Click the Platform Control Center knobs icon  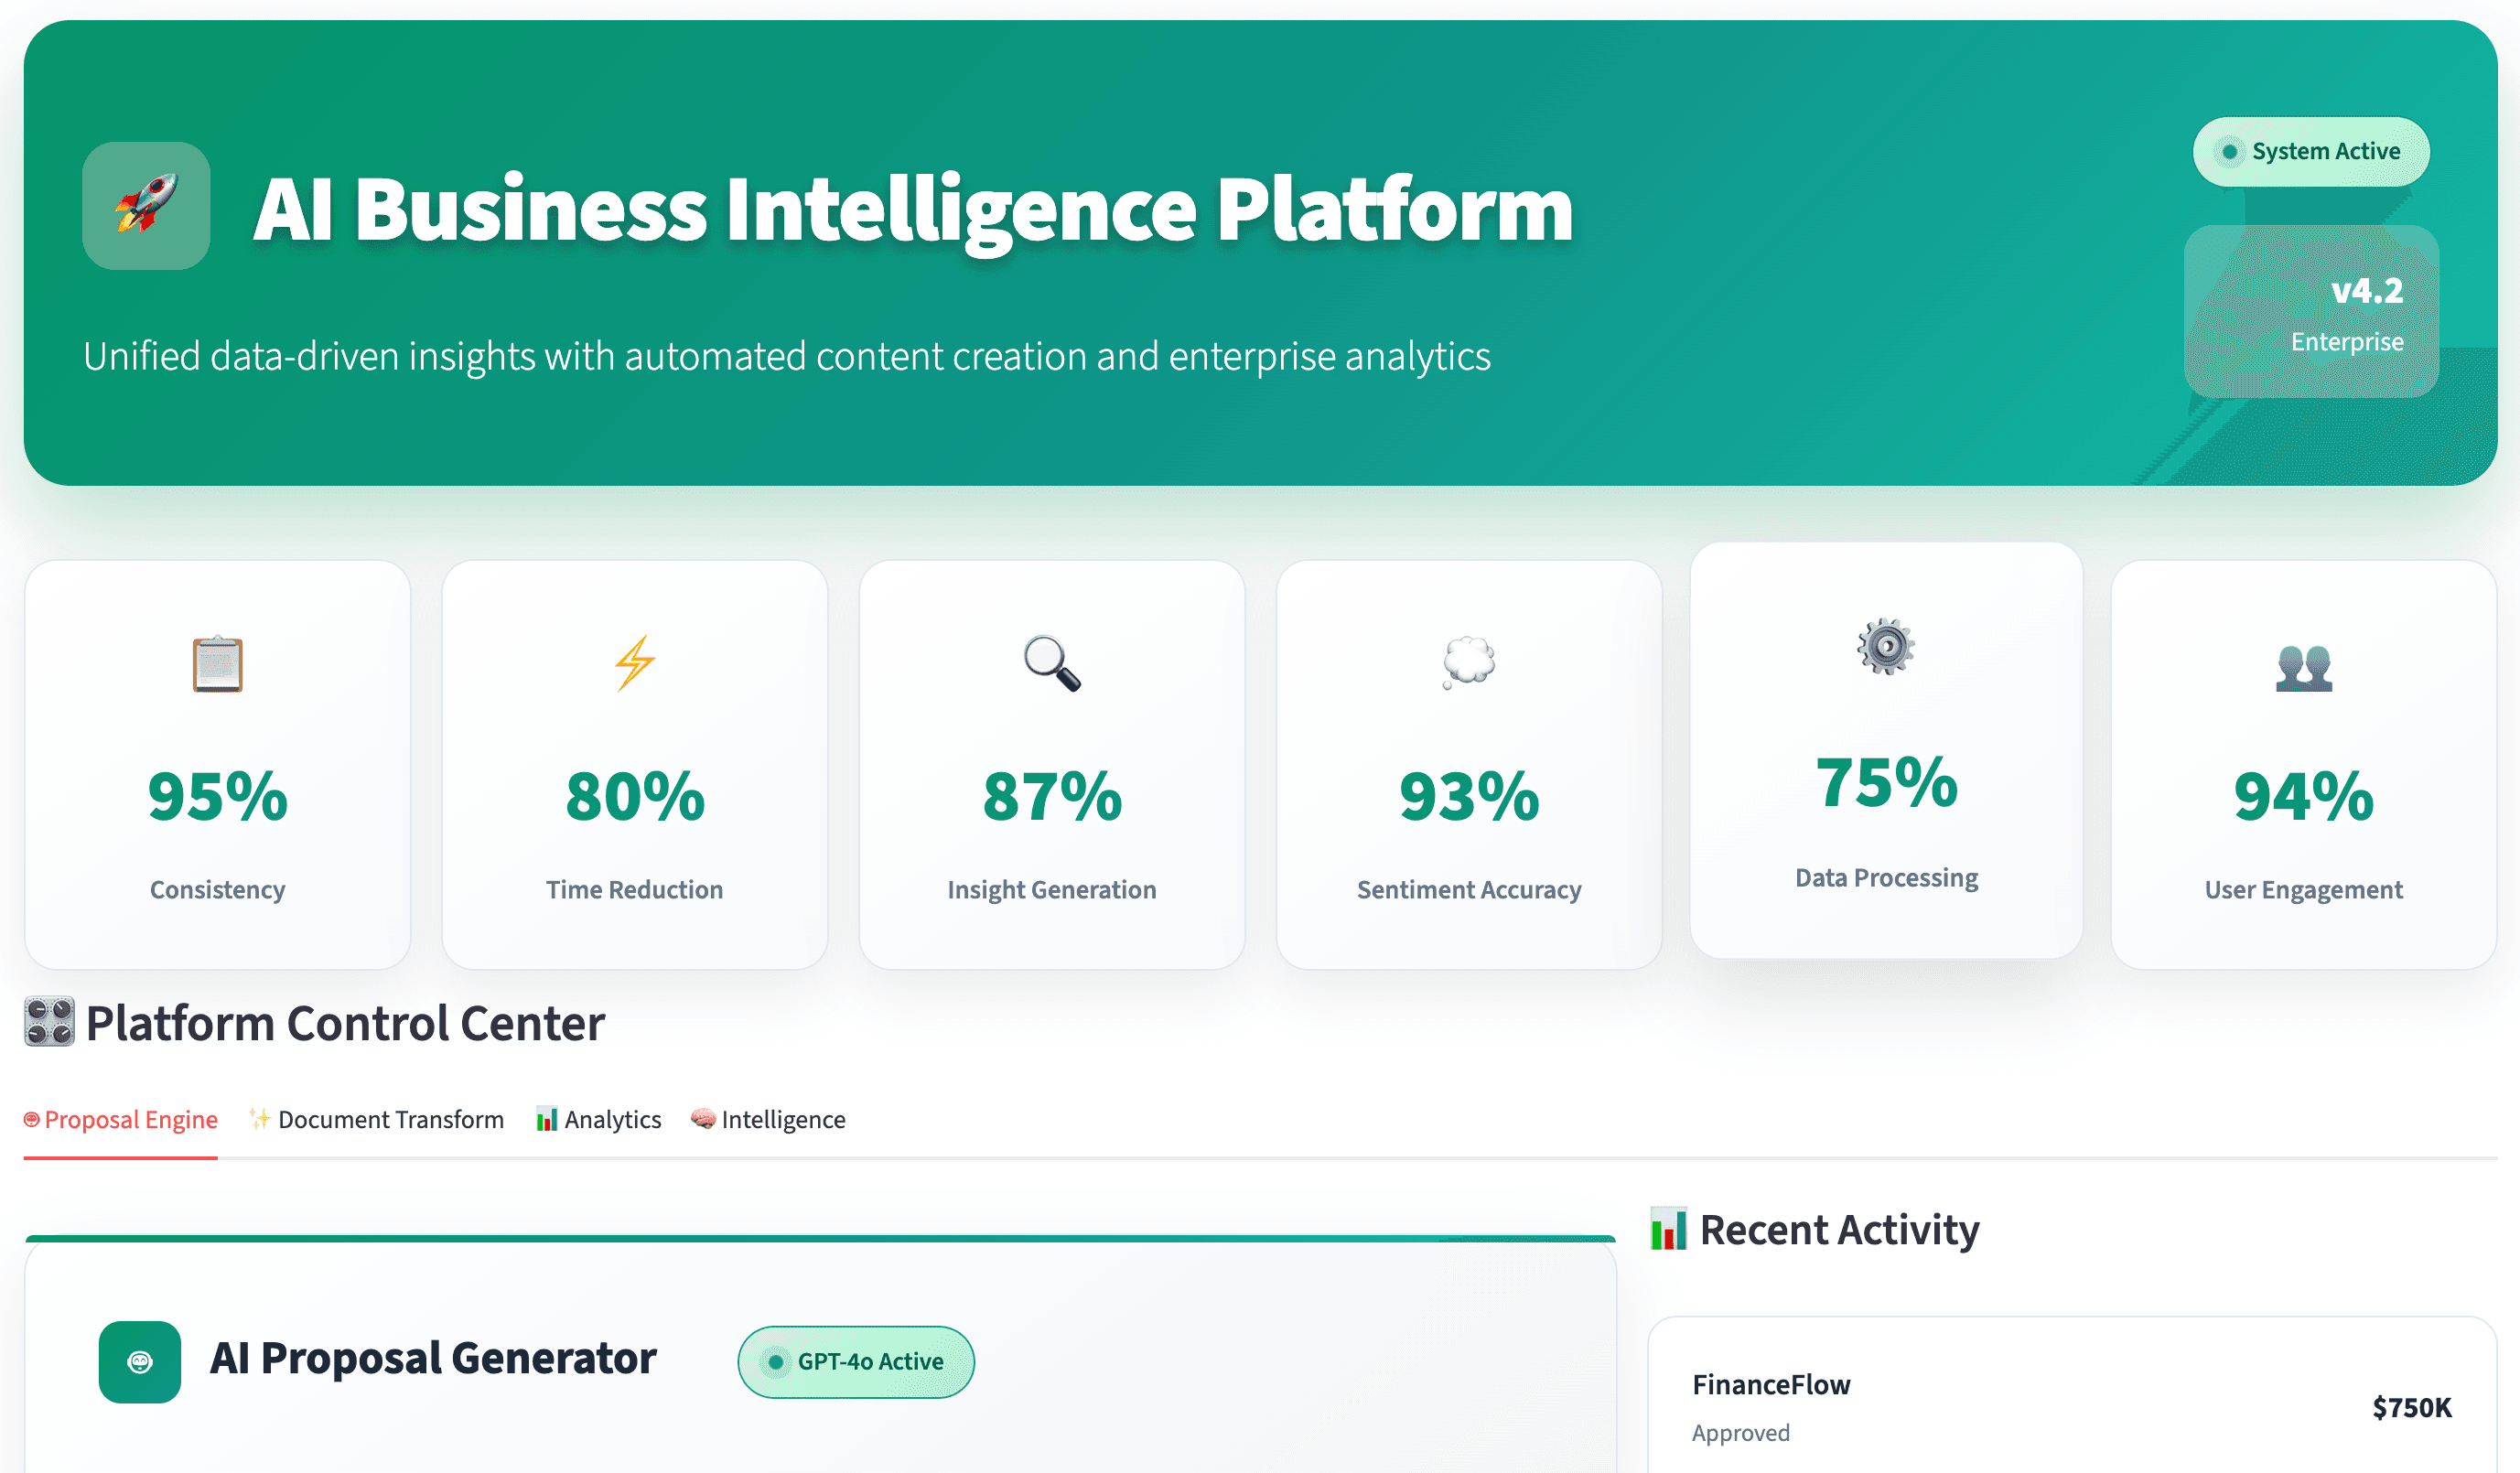pos(49,1022)
